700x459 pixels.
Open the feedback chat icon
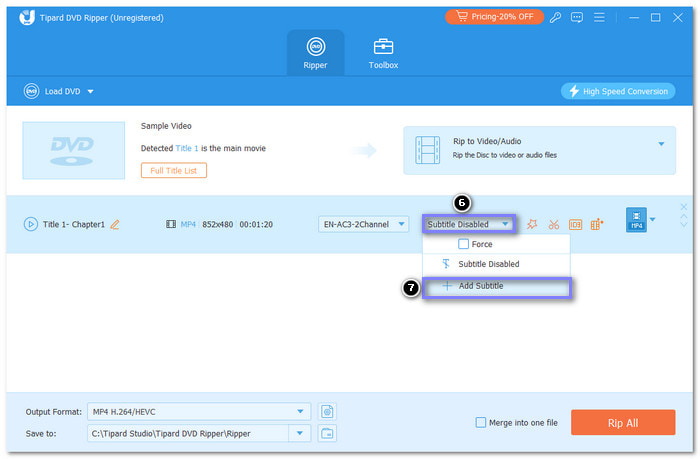(x=577, y=17)
